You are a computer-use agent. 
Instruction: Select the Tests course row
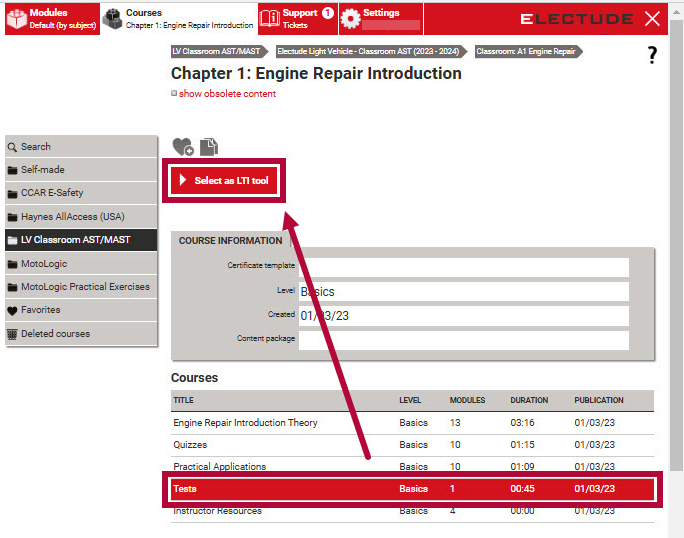pos(412,489)
